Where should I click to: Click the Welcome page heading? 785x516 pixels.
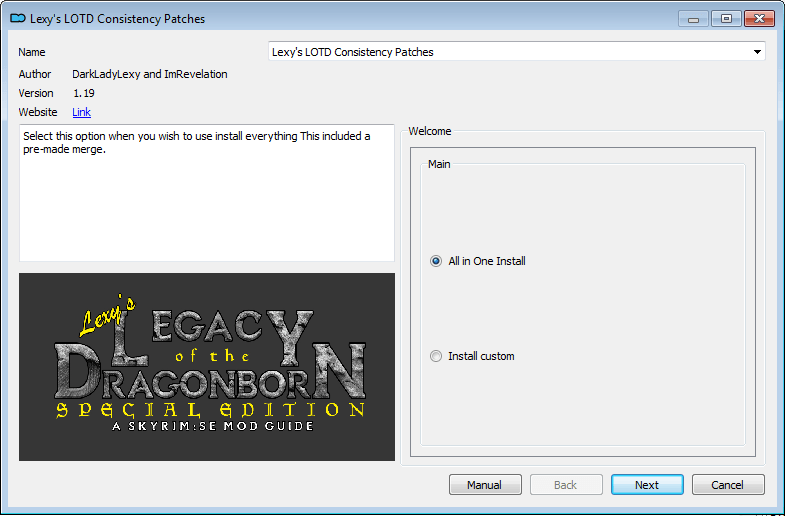point(430,131)
